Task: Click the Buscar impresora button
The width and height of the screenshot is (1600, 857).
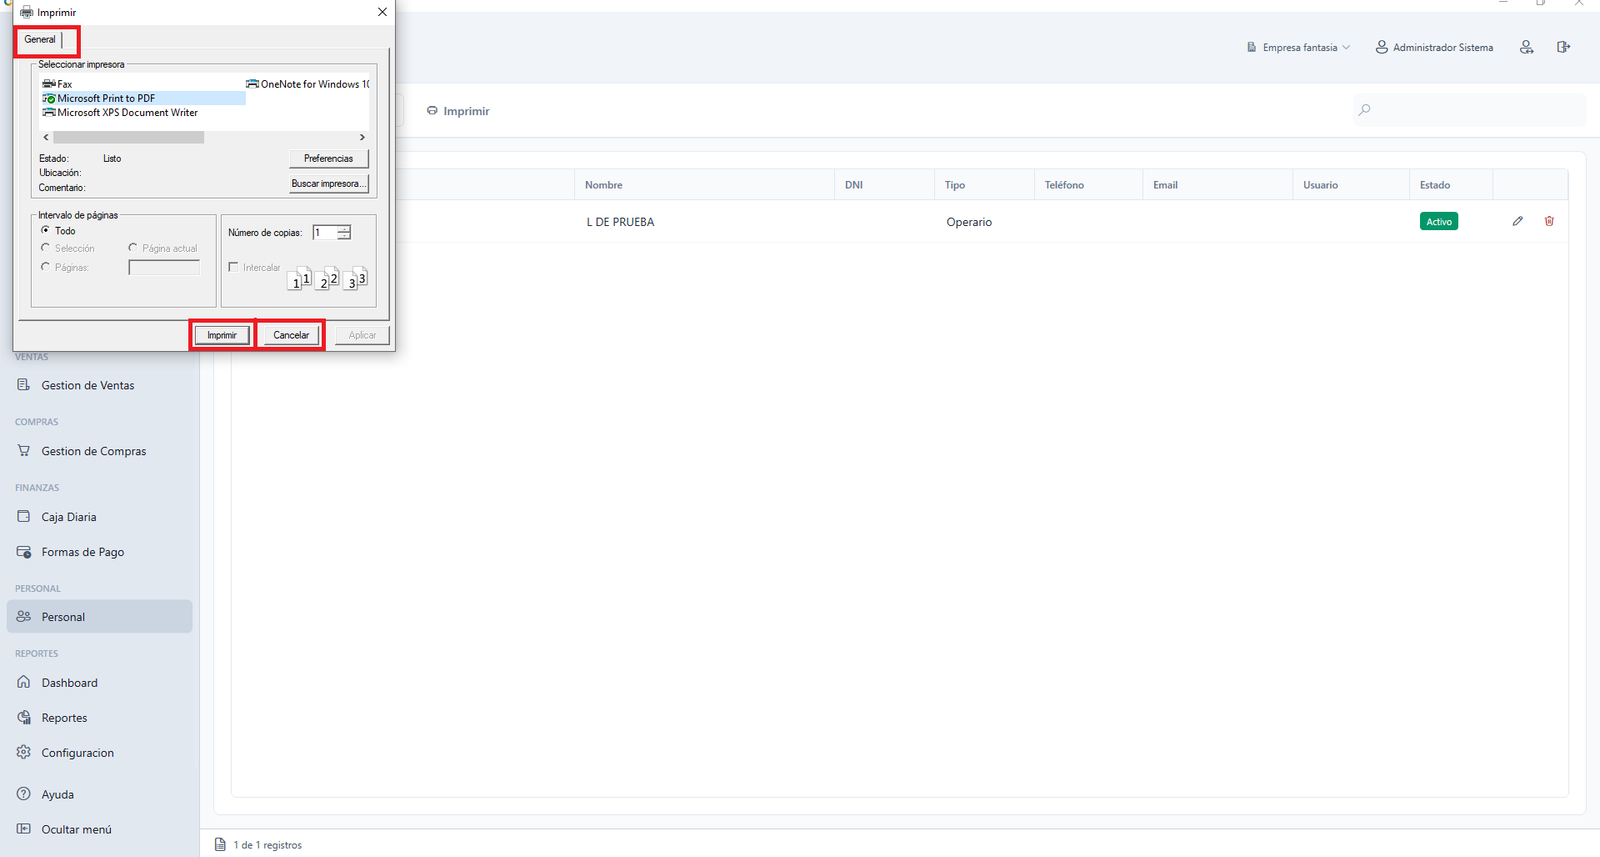Action: tap(329, 183)
